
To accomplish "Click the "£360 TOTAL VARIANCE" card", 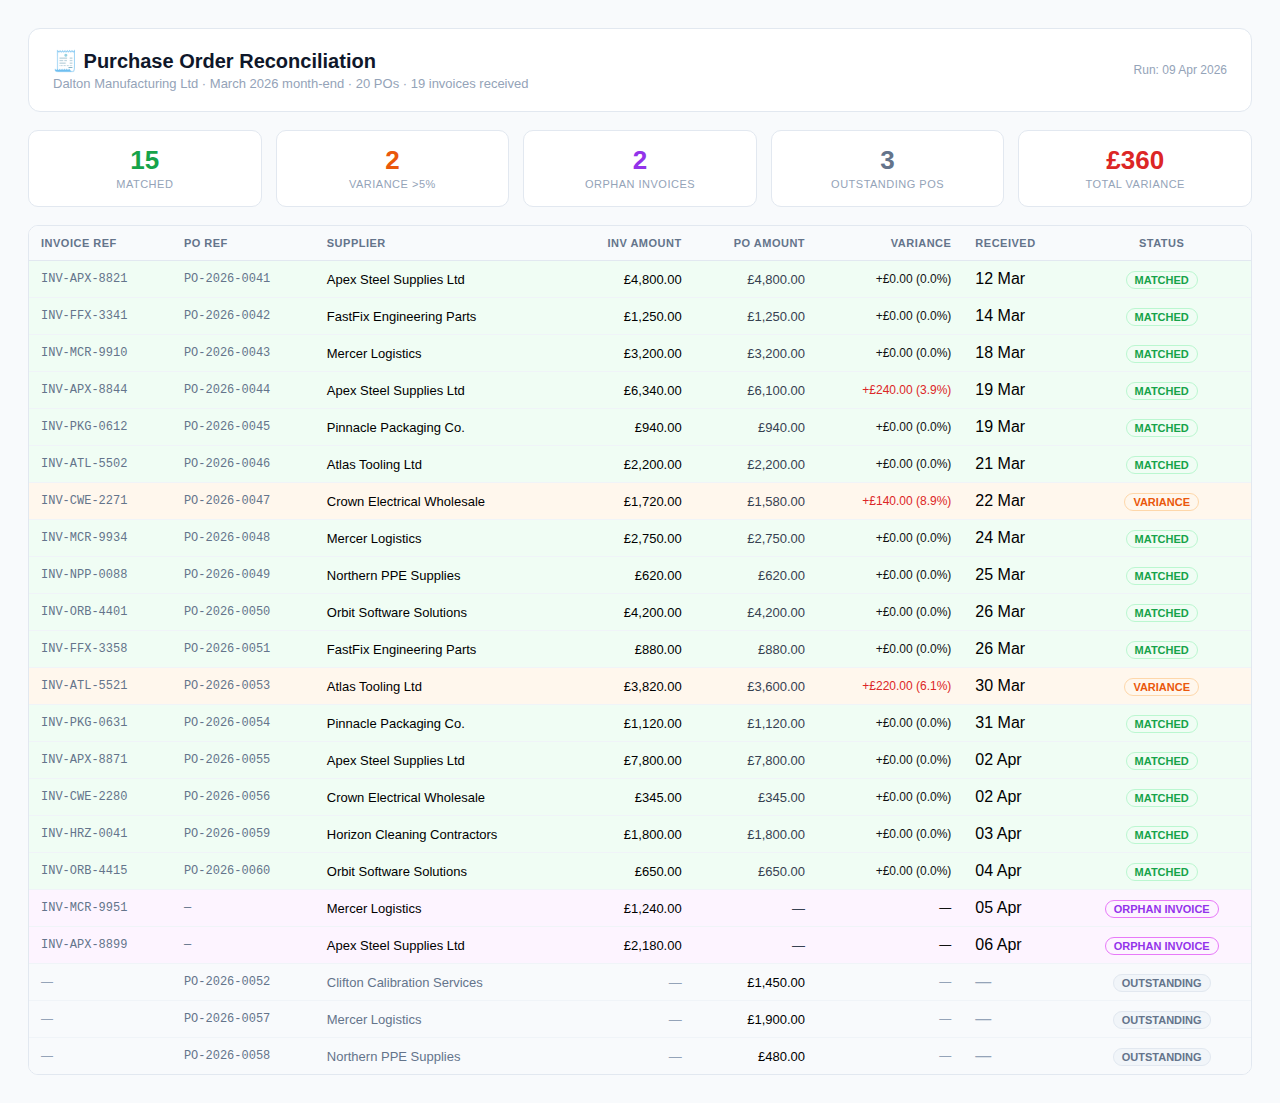I will 1134,168.
